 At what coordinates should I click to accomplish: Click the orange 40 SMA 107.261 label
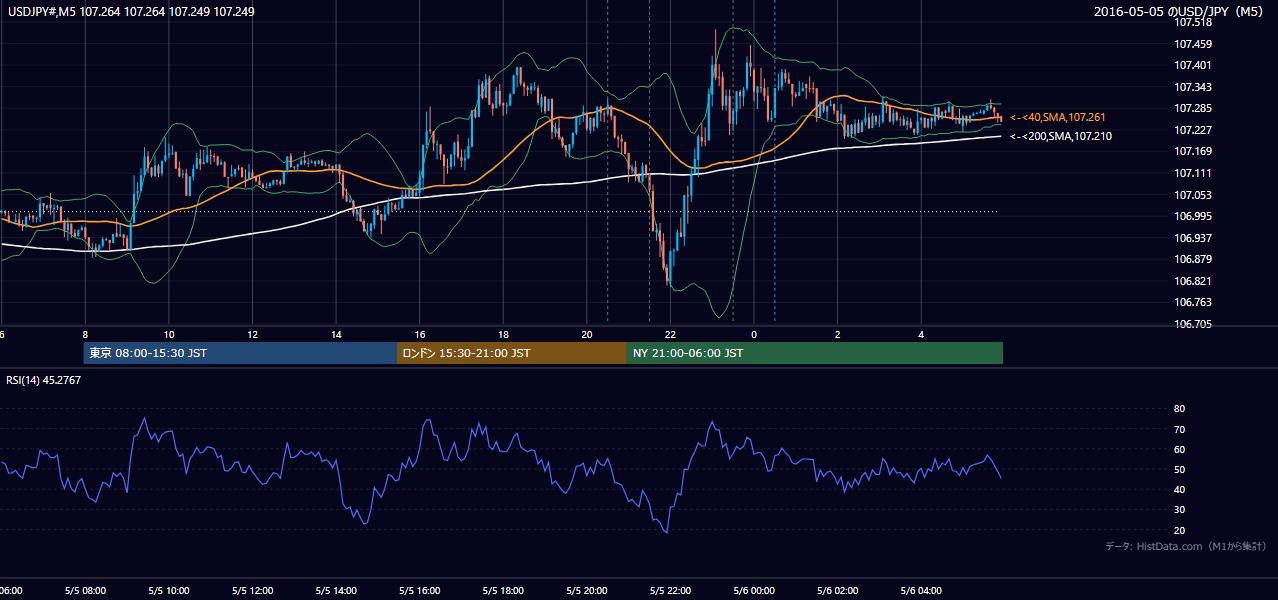click(1060, 117)
